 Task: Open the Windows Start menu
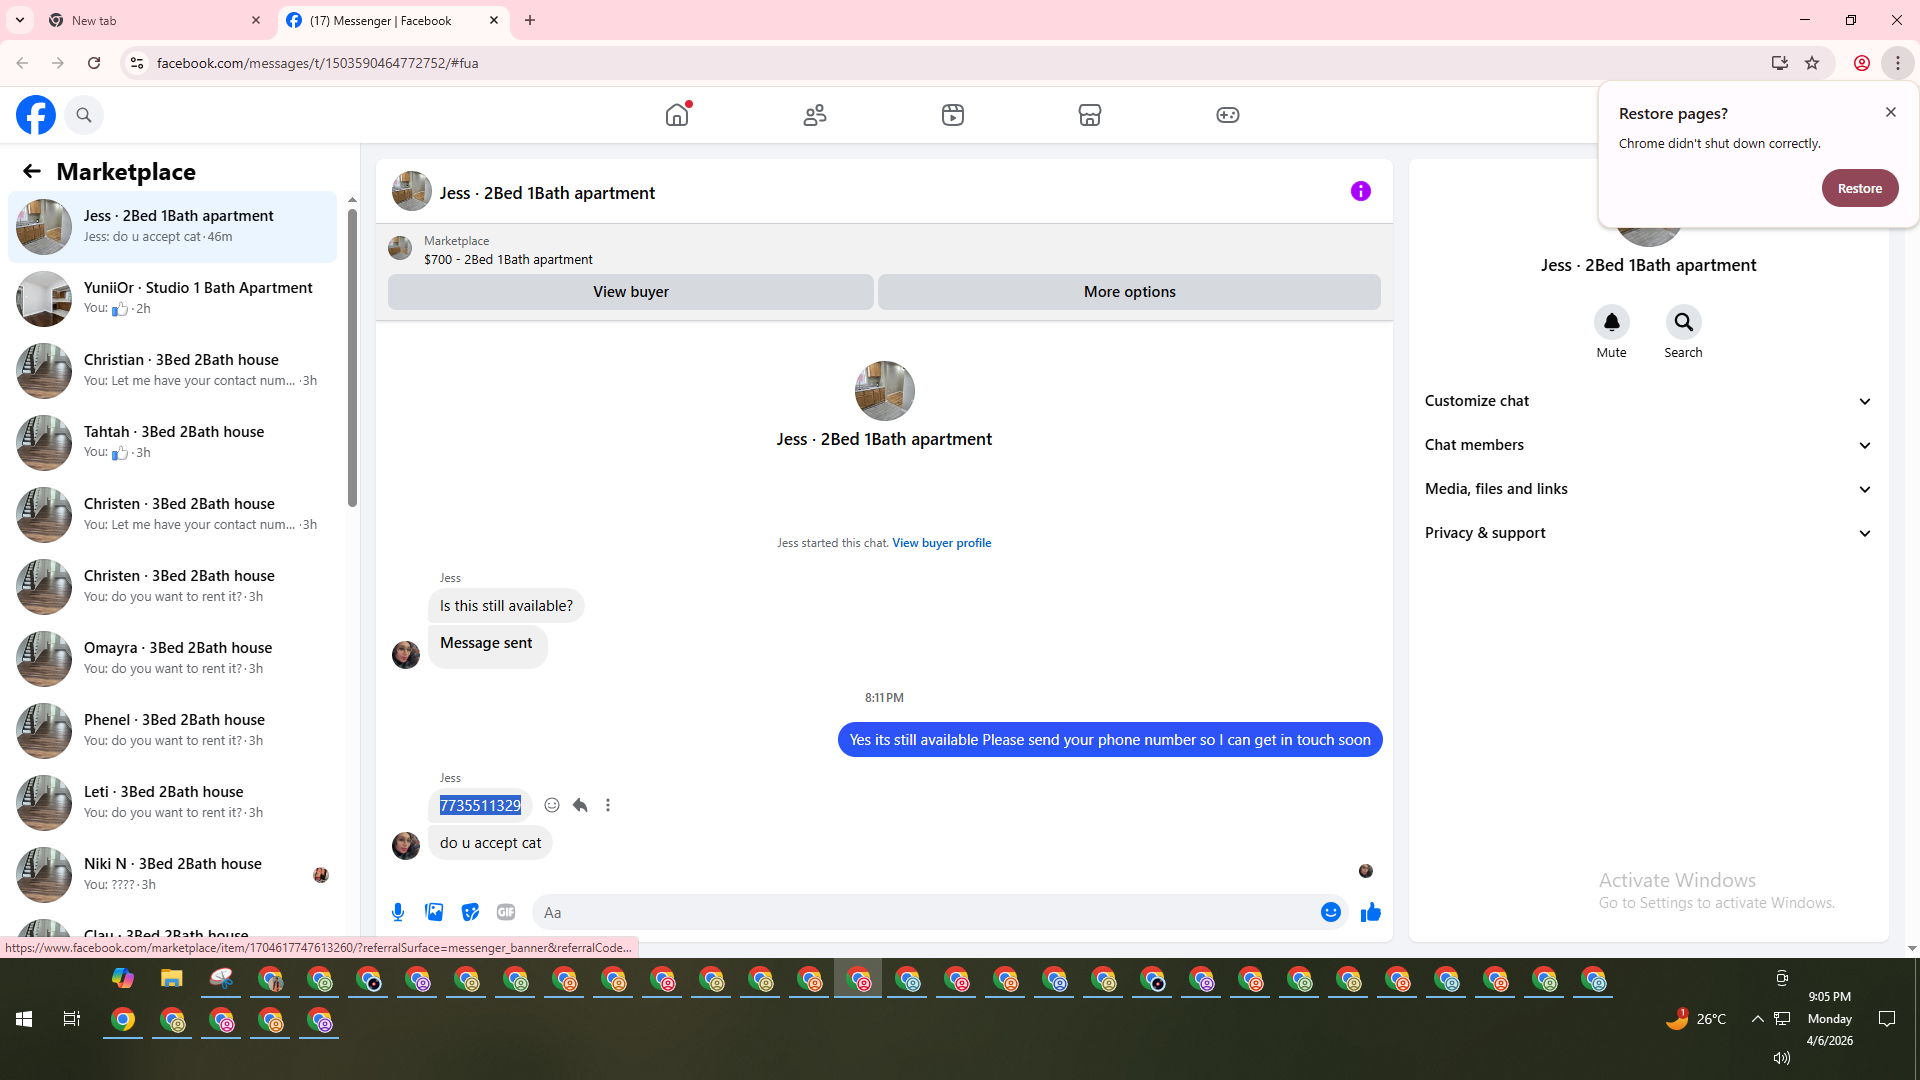pos(24,1019)
